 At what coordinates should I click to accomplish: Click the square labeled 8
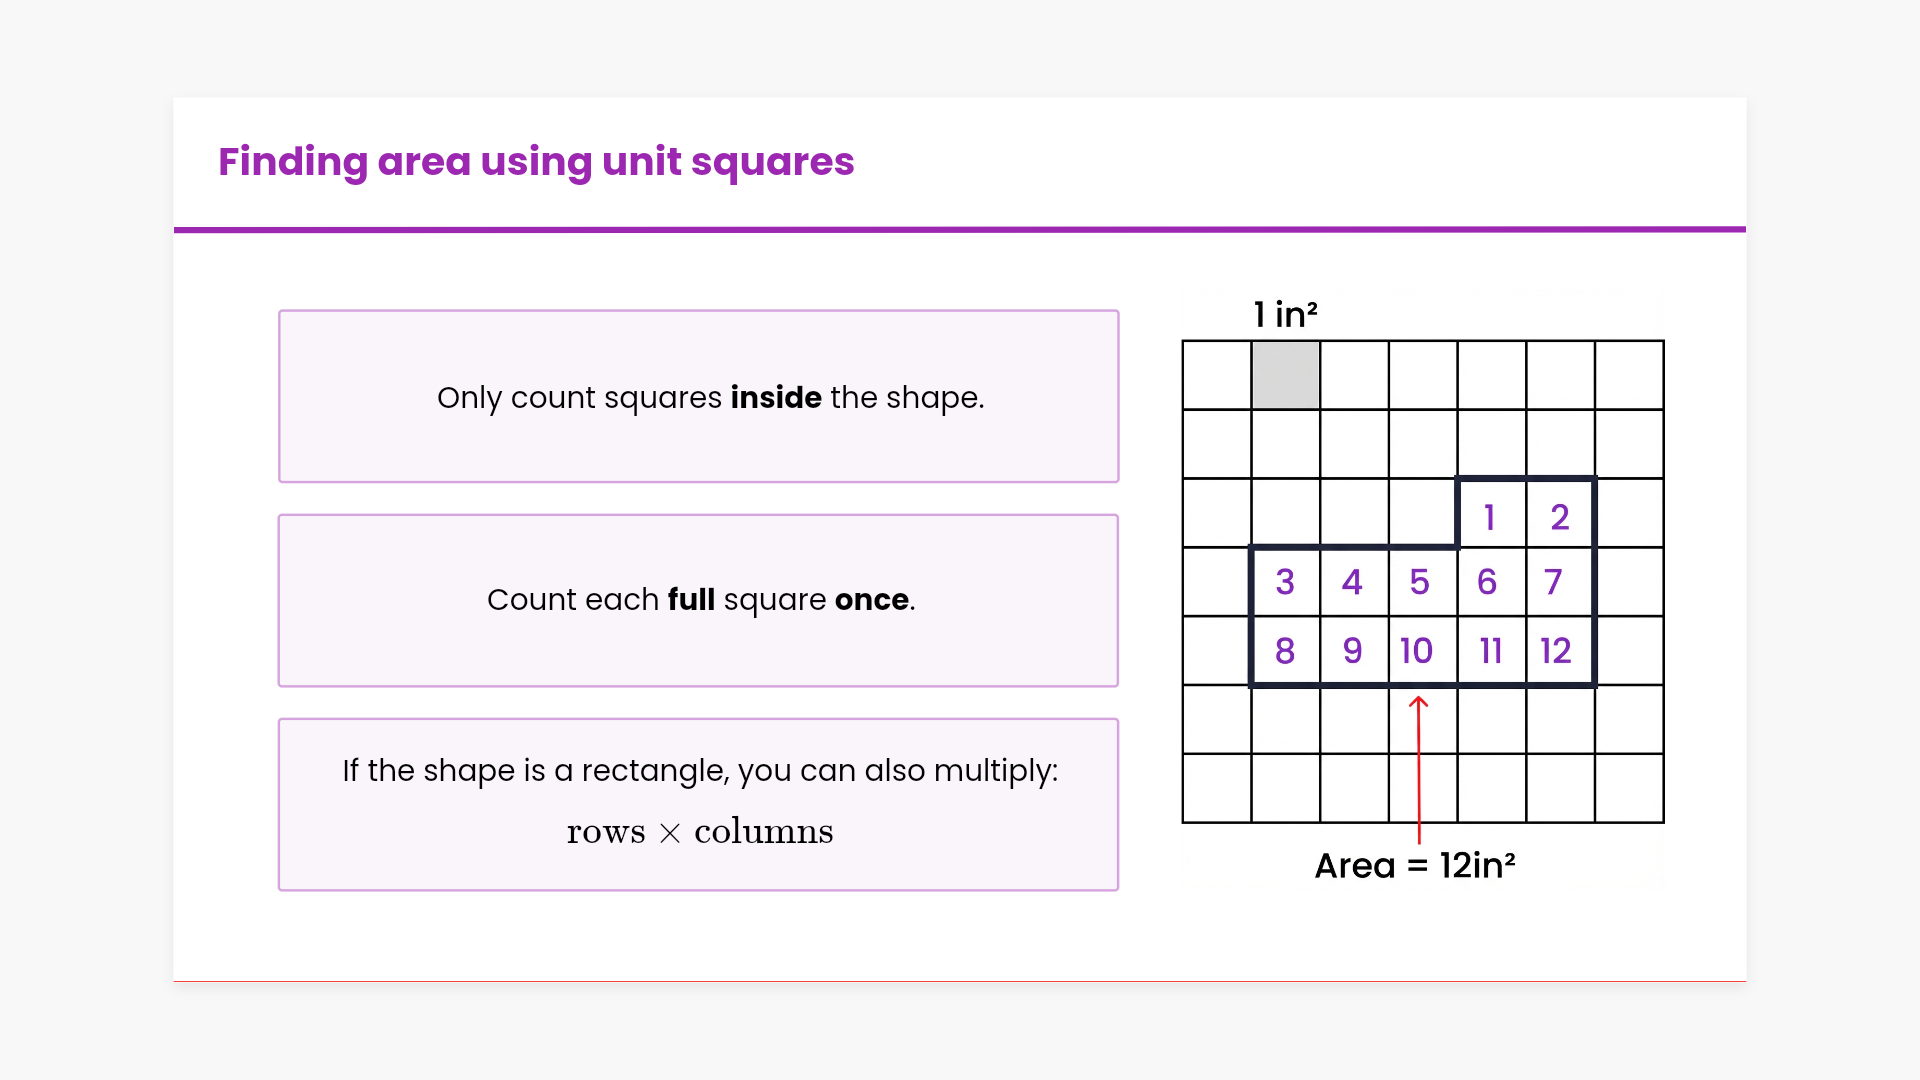(x=1285, y=651)
